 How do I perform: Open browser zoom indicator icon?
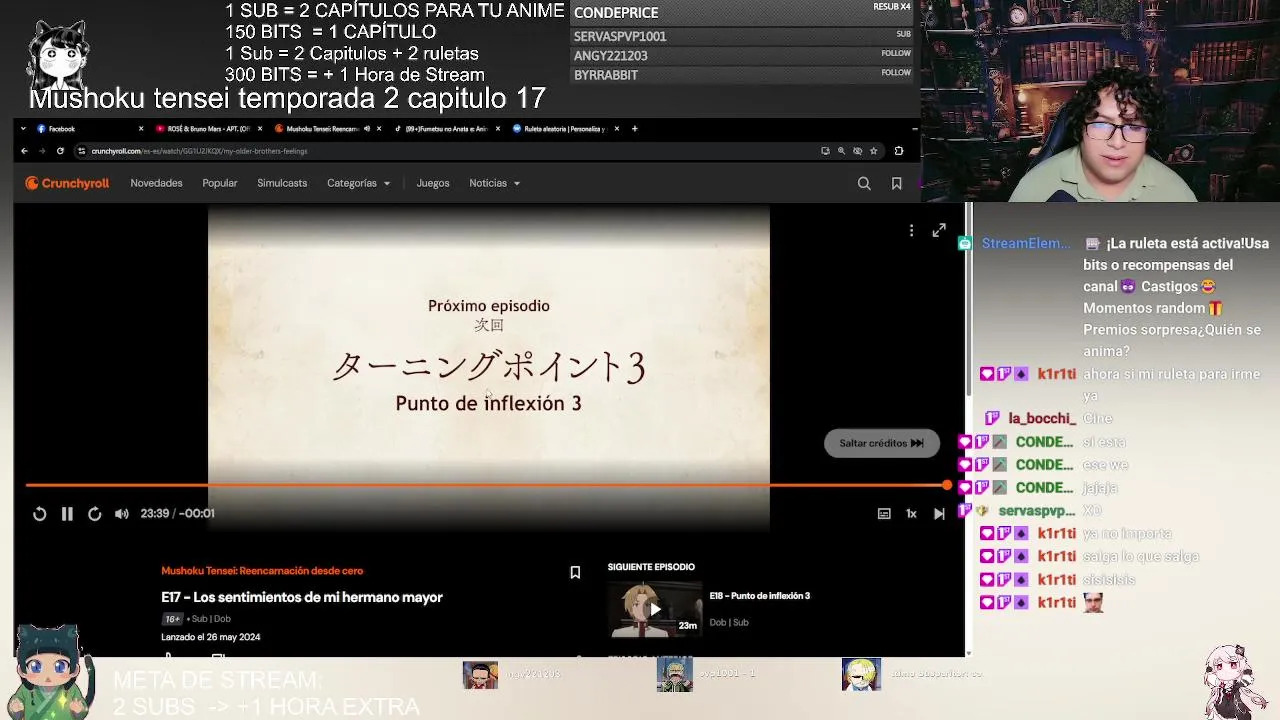click(841, 151)
